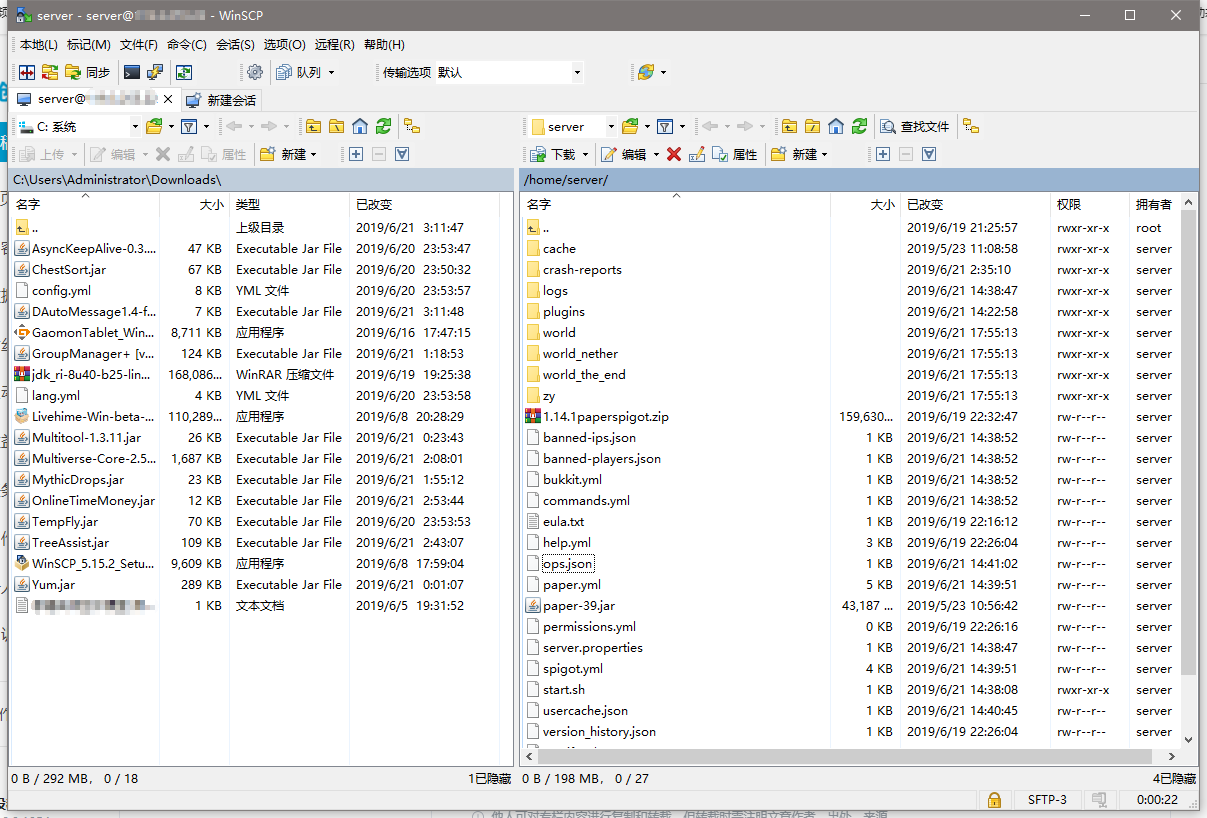This screenshot has height=818, width=1207.
Task: Open the remote server directory dropdown
Action: coord(609,127)
